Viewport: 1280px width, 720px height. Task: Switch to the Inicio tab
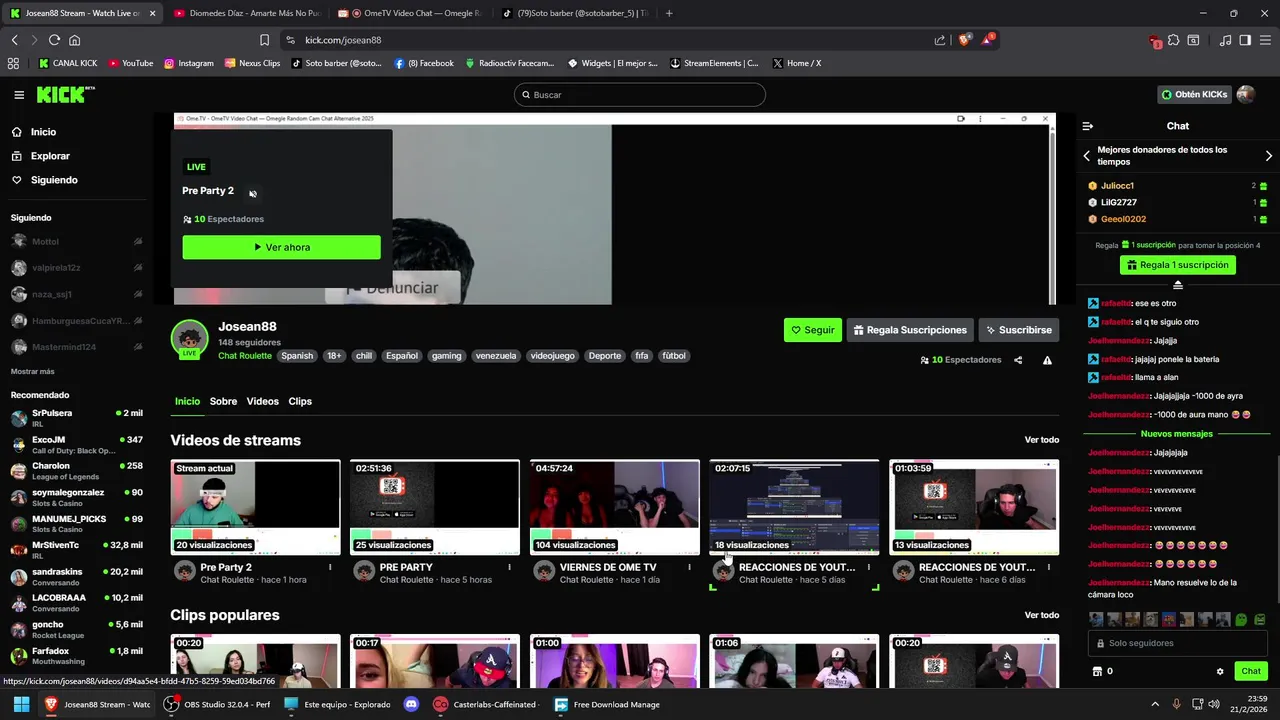[187, 401]
